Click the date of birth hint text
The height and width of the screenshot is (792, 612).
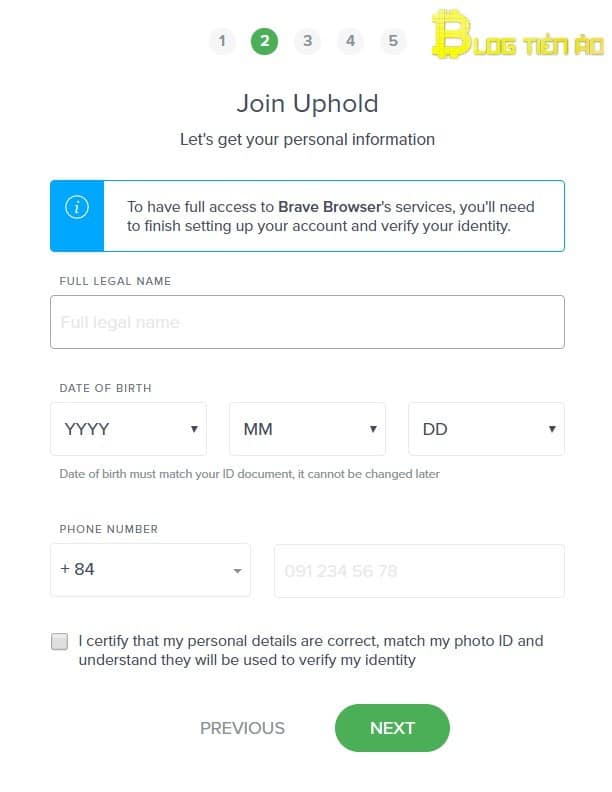point(249,474)
